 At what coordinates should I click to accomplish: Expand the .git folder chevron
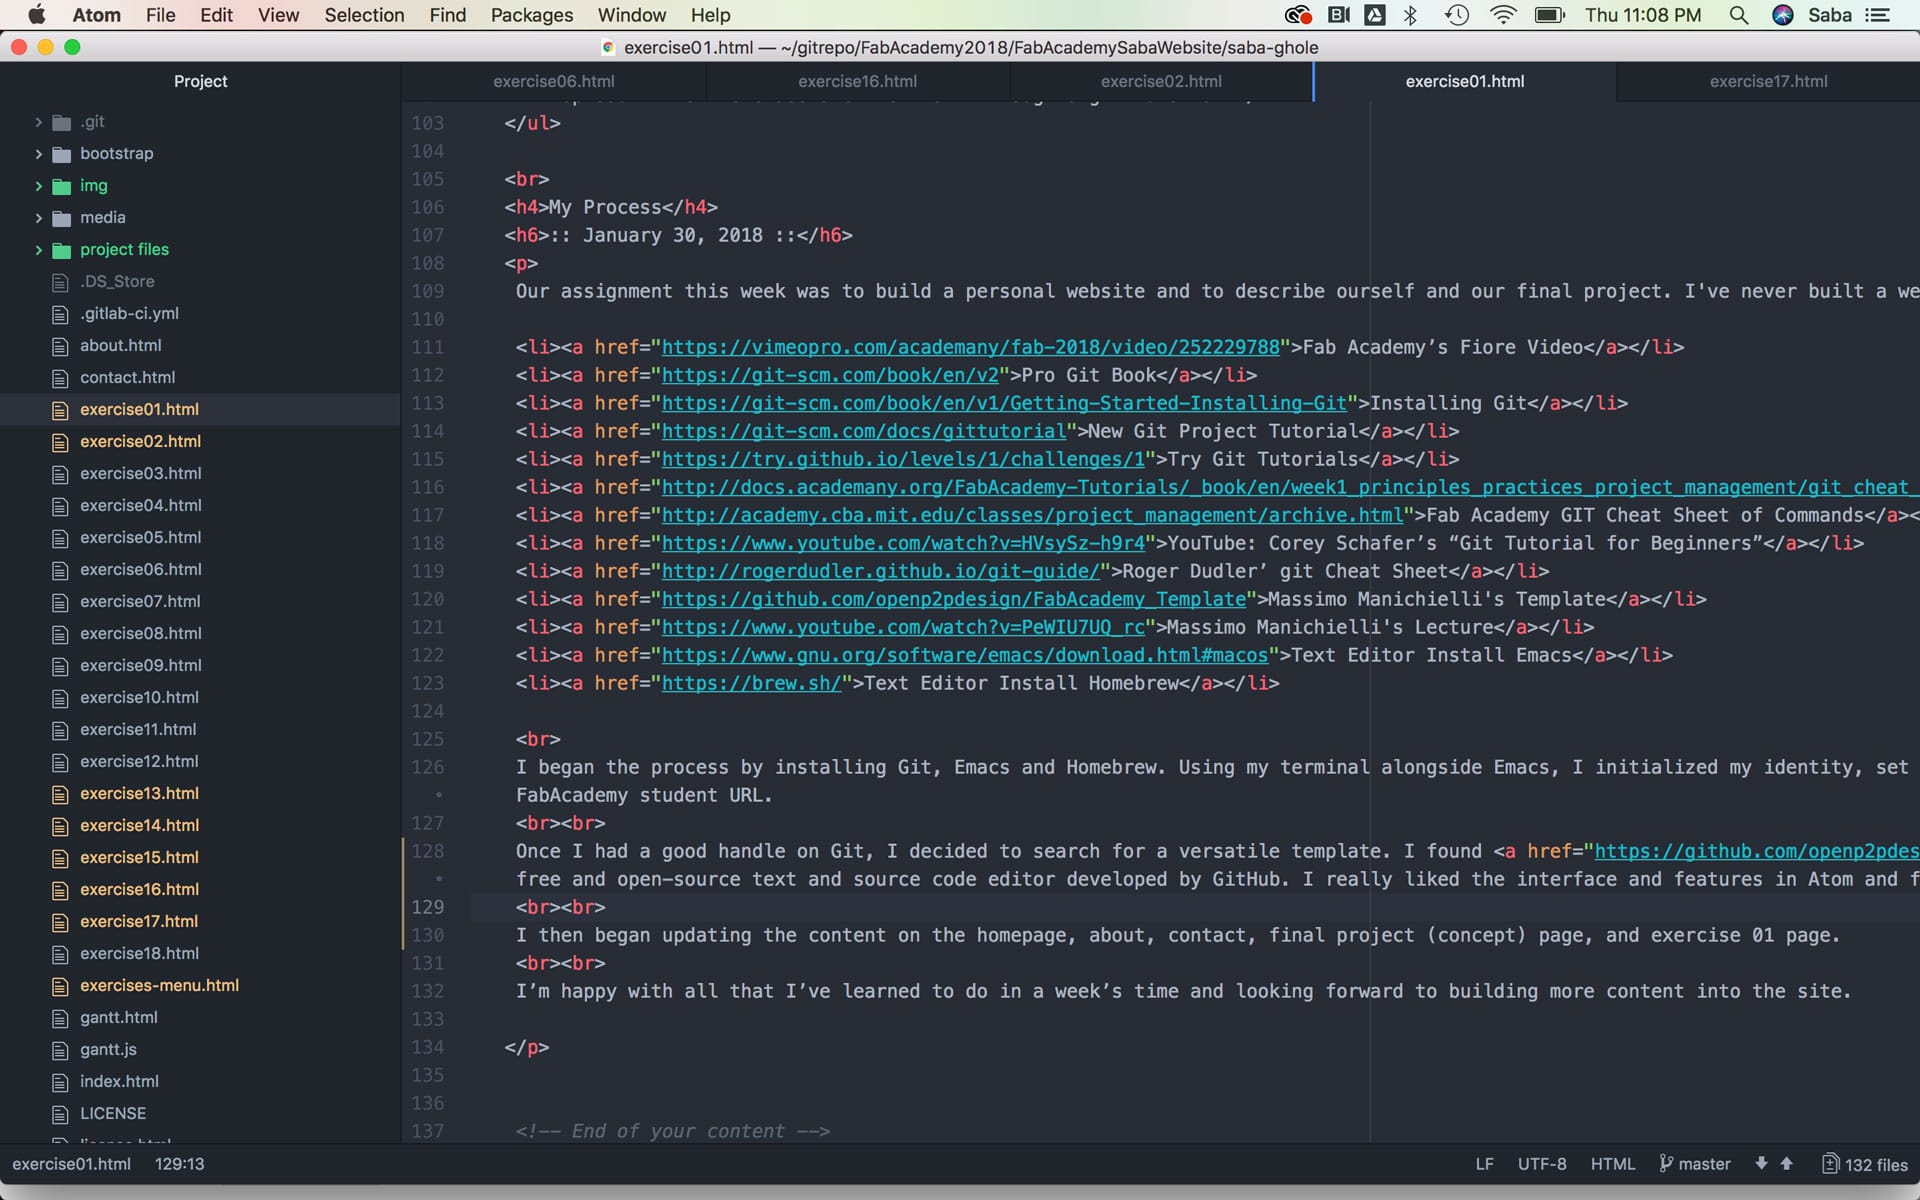tap(38, 122)
